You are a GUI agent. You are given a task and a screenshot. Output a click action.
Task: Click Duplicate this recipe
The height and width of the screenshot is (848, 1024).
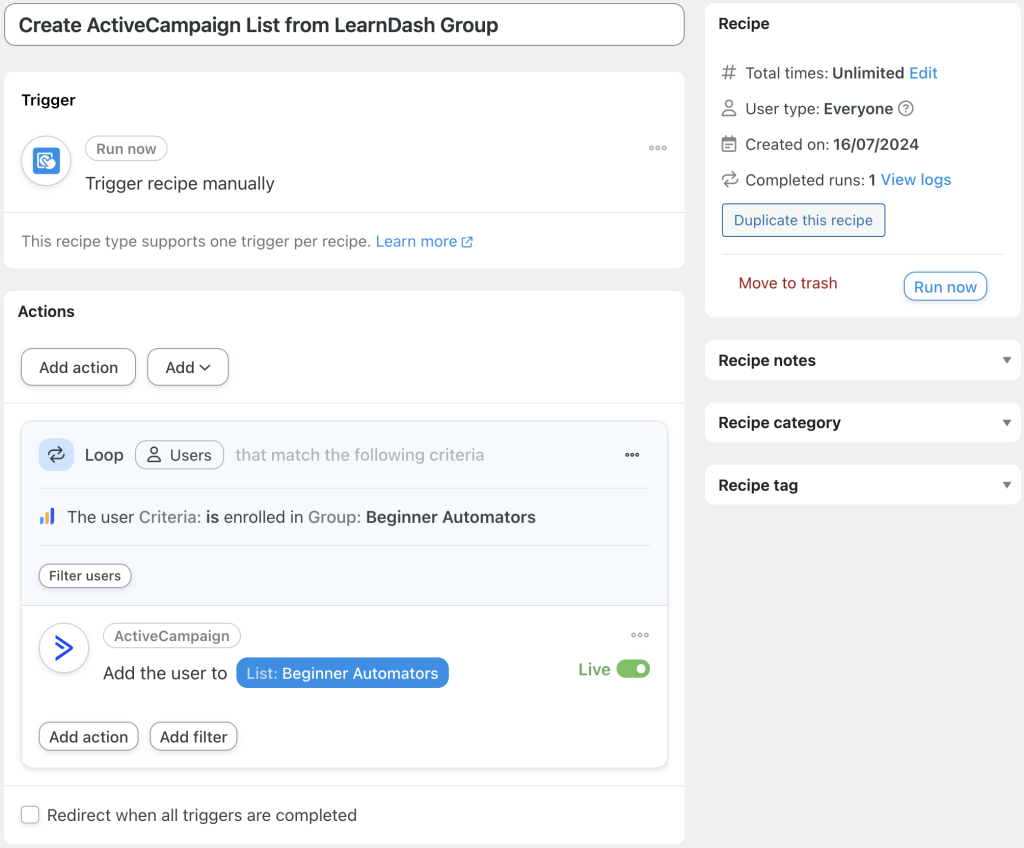803,220
